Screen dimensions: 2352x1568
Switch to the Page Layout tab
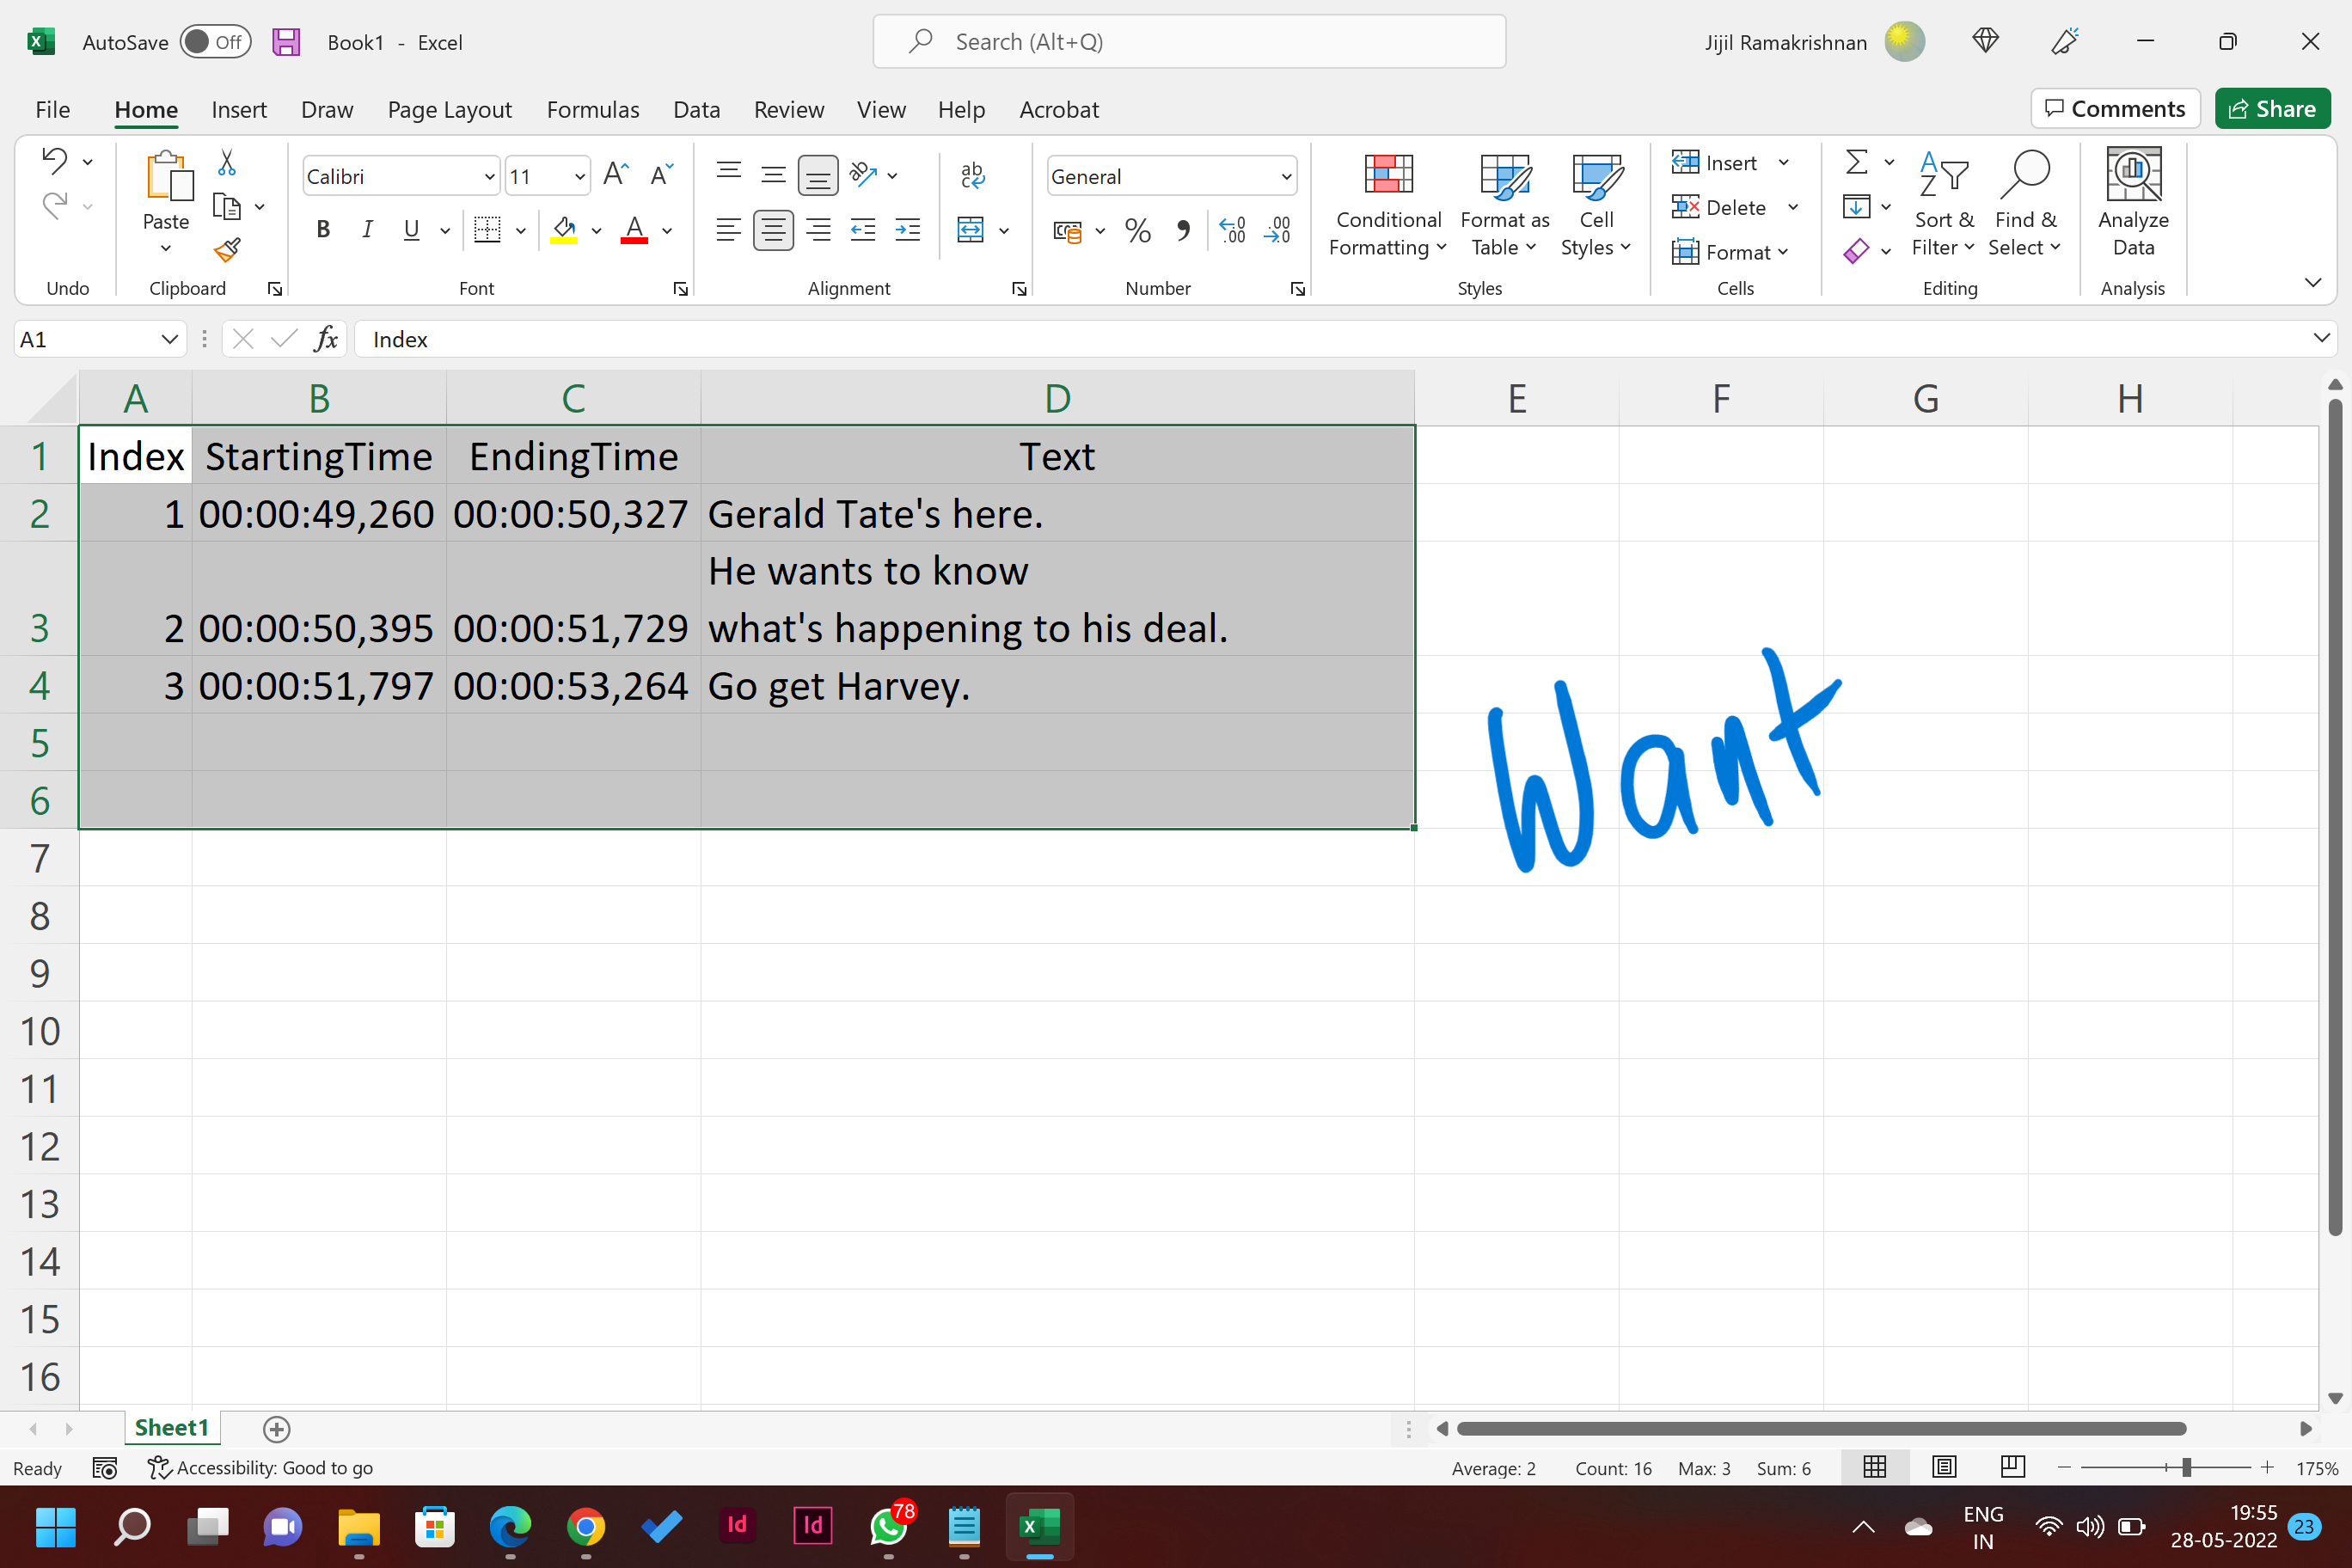449,109
